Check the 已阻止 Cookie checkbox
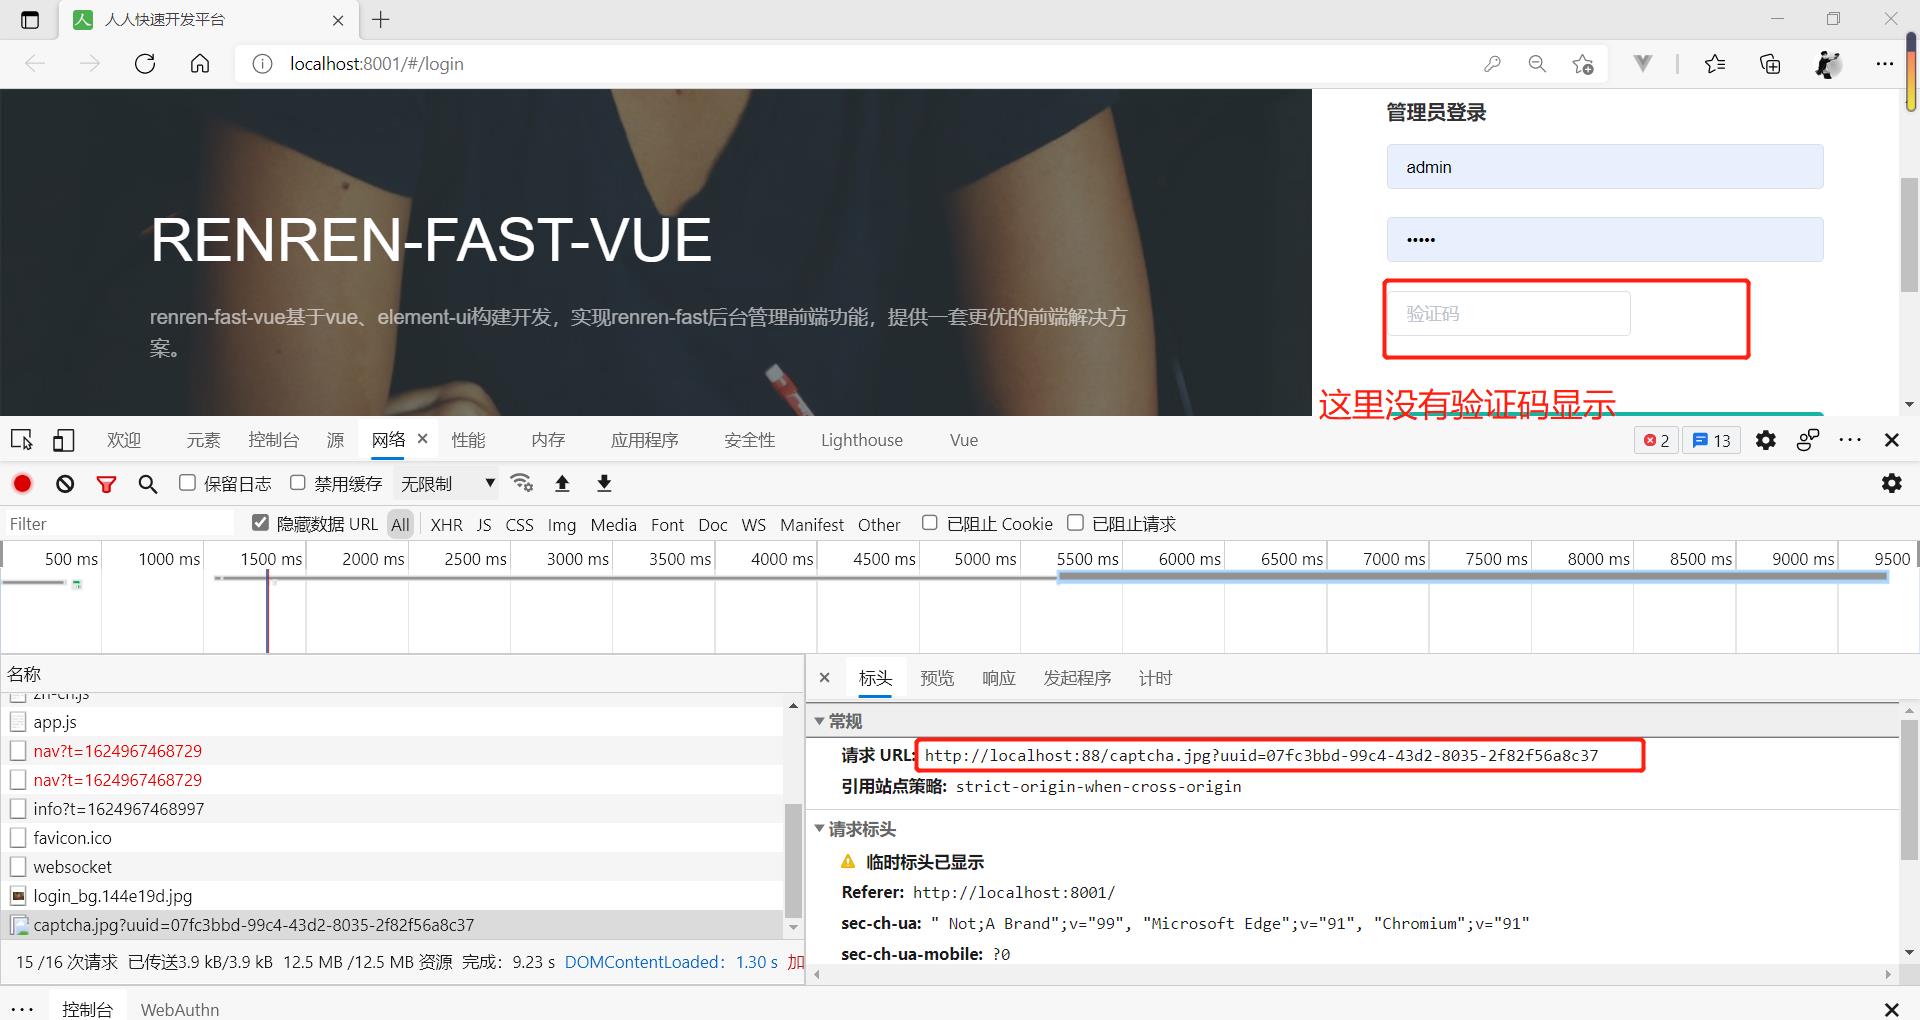The image size is (1920, 1020). [929, 523]
